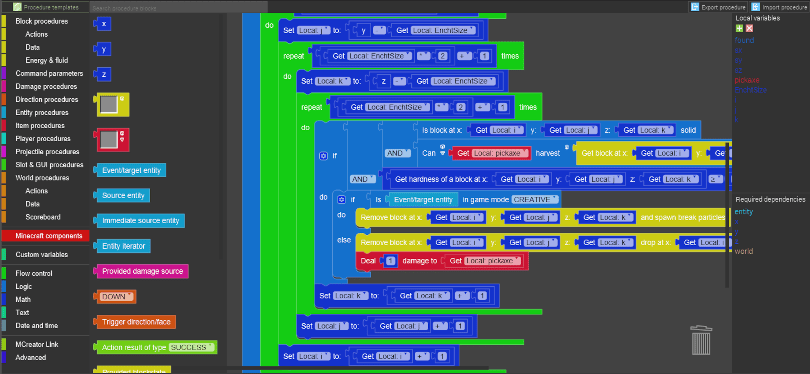Open mutator gear of game mode if block
The image size is (810, 374).
tap(341, 199)
